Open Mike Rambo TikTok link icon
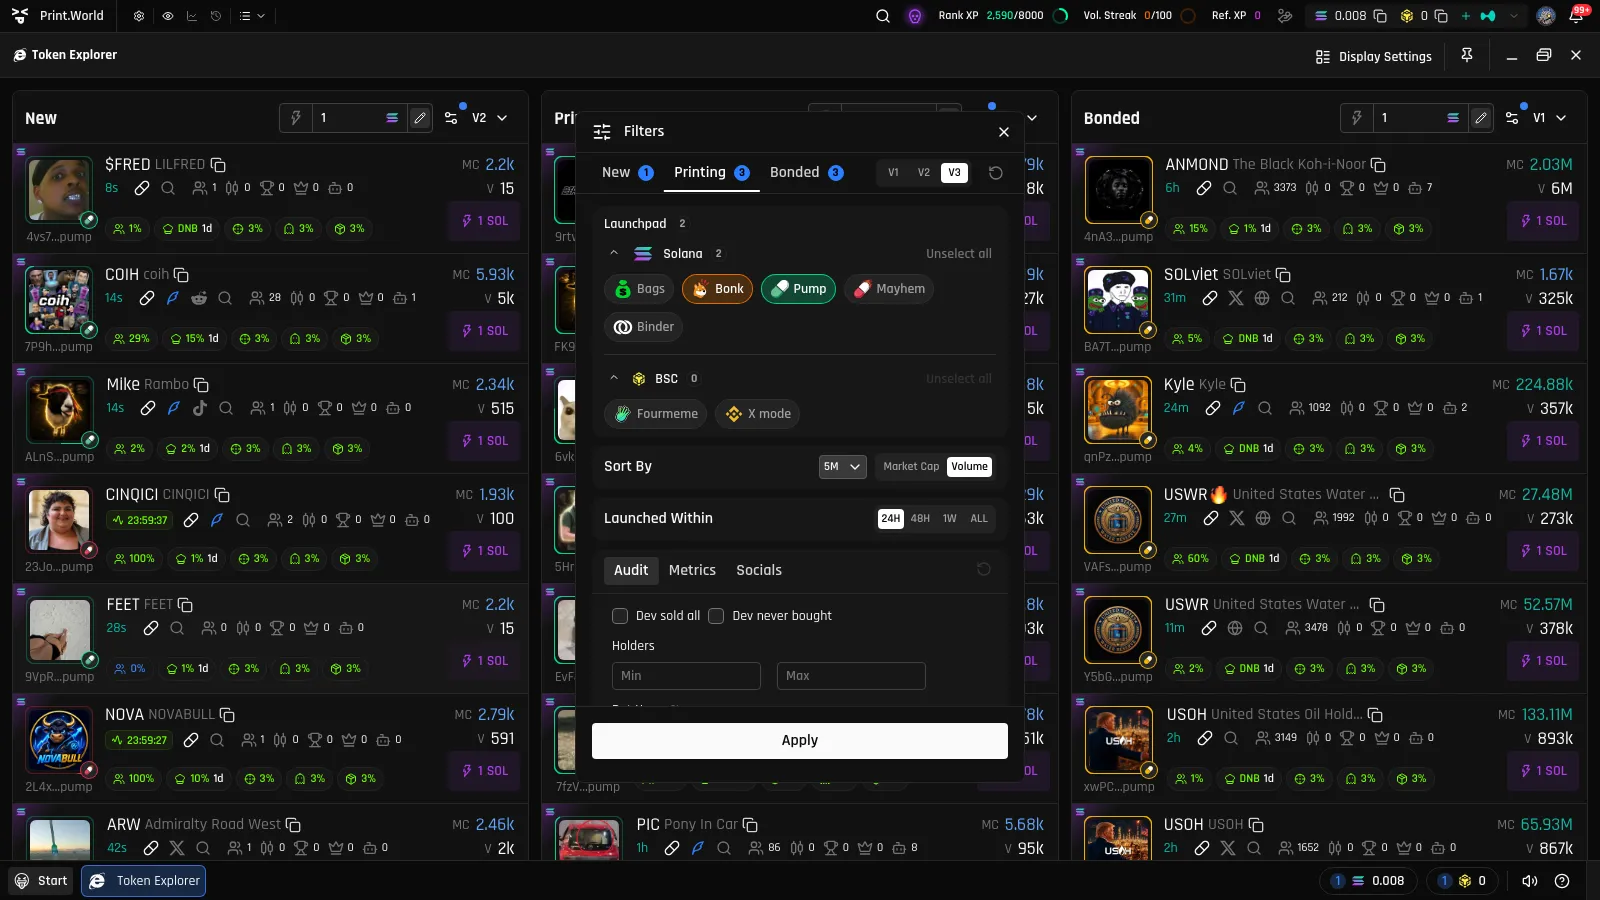 click(200, 408)
